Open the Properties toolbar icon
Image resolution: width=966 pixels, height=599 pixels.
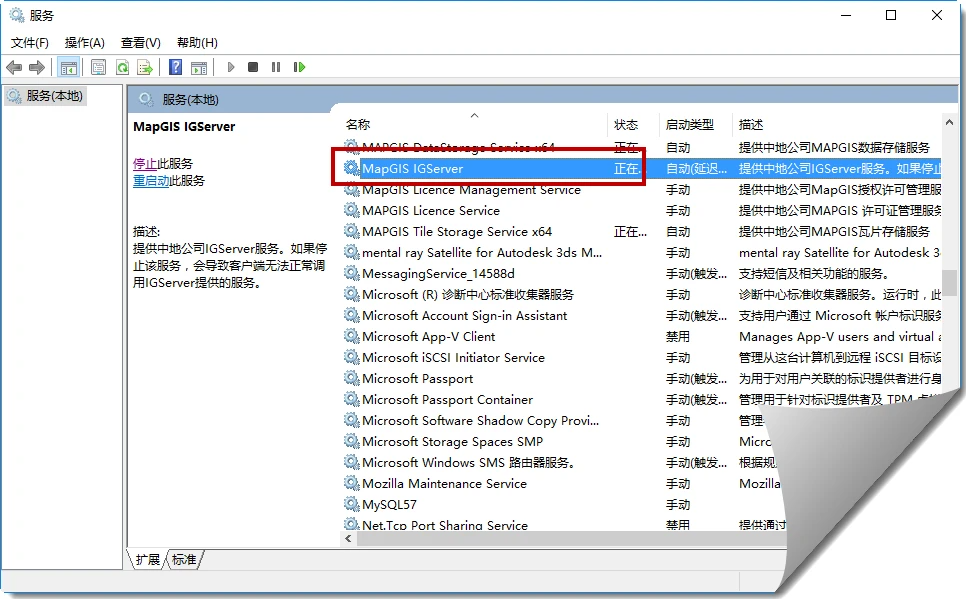98,67
